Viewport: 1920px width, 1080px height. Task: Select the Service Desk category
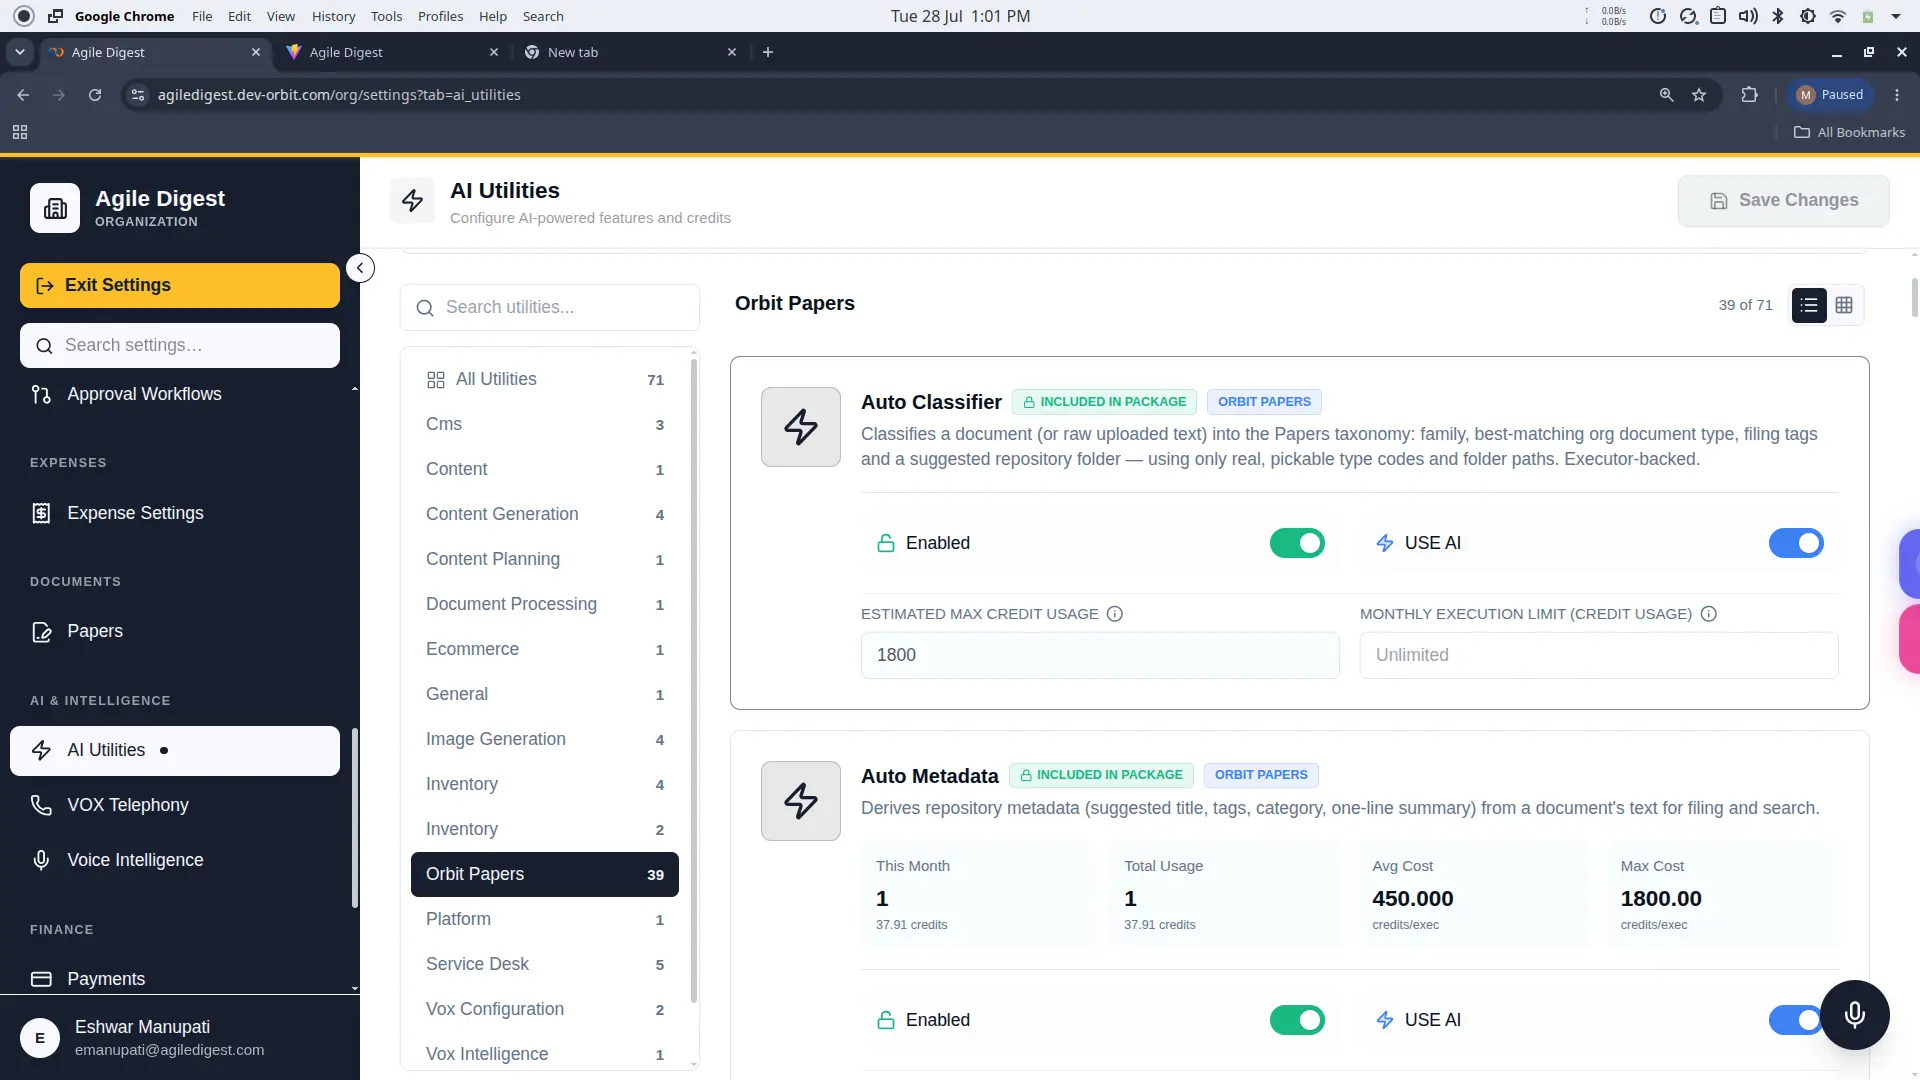[x=545, y=964]
